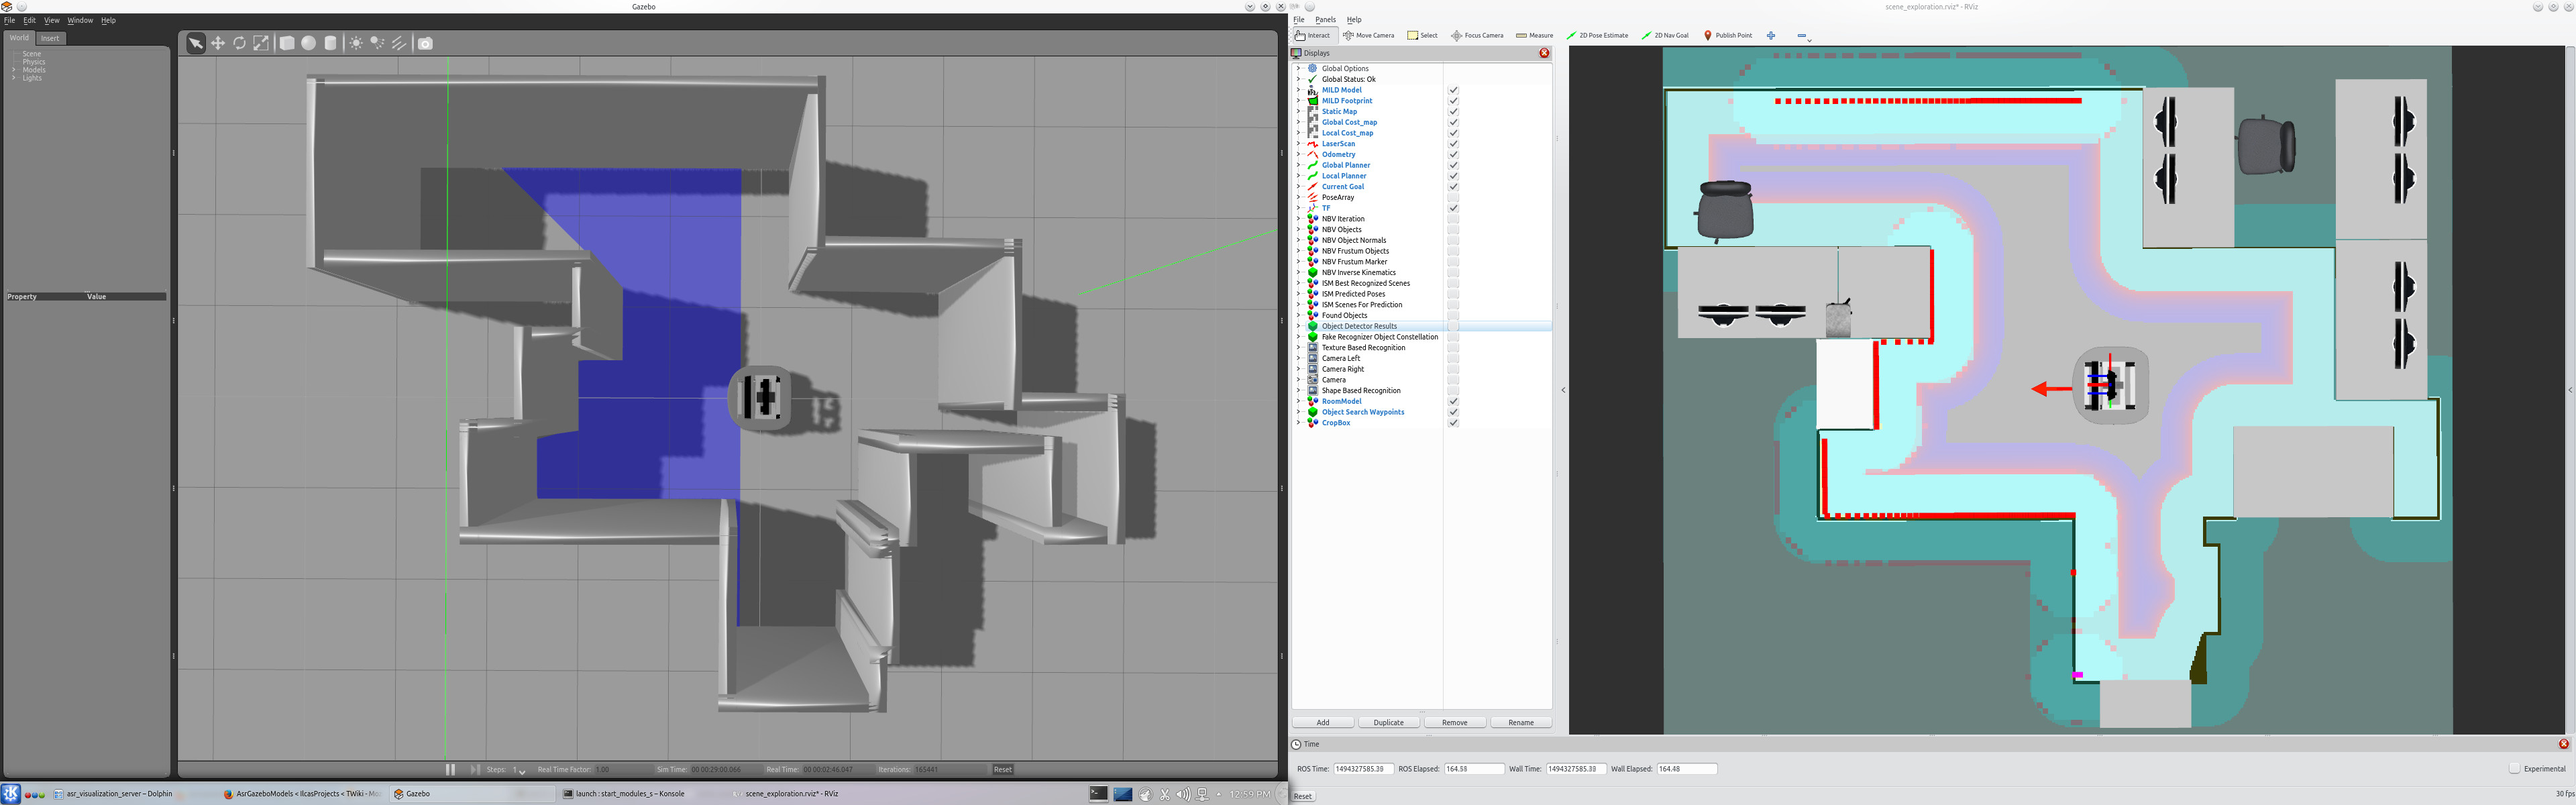
Task: Insert a sphere shape in Gazebo
Action: [309, 43]
